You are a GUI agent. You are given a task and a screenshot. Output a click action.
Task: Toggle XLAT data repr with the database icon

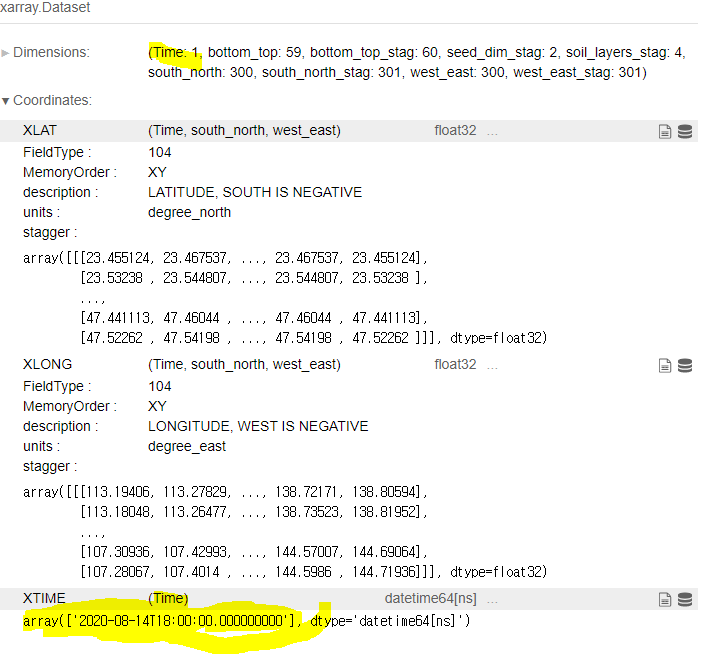pos(685,131)
